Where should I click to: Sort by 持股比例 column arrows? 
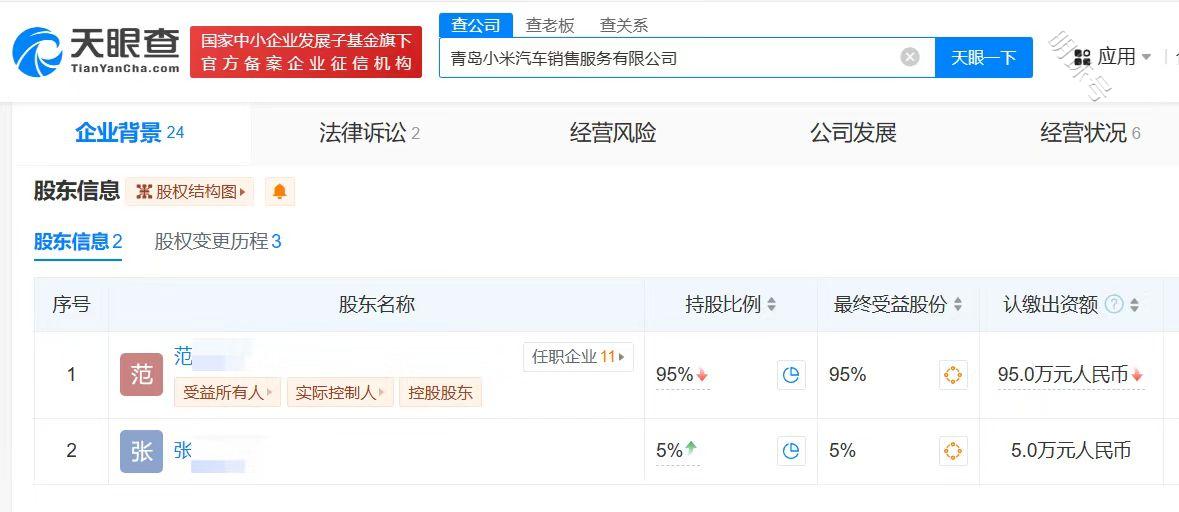pos(771,304)
